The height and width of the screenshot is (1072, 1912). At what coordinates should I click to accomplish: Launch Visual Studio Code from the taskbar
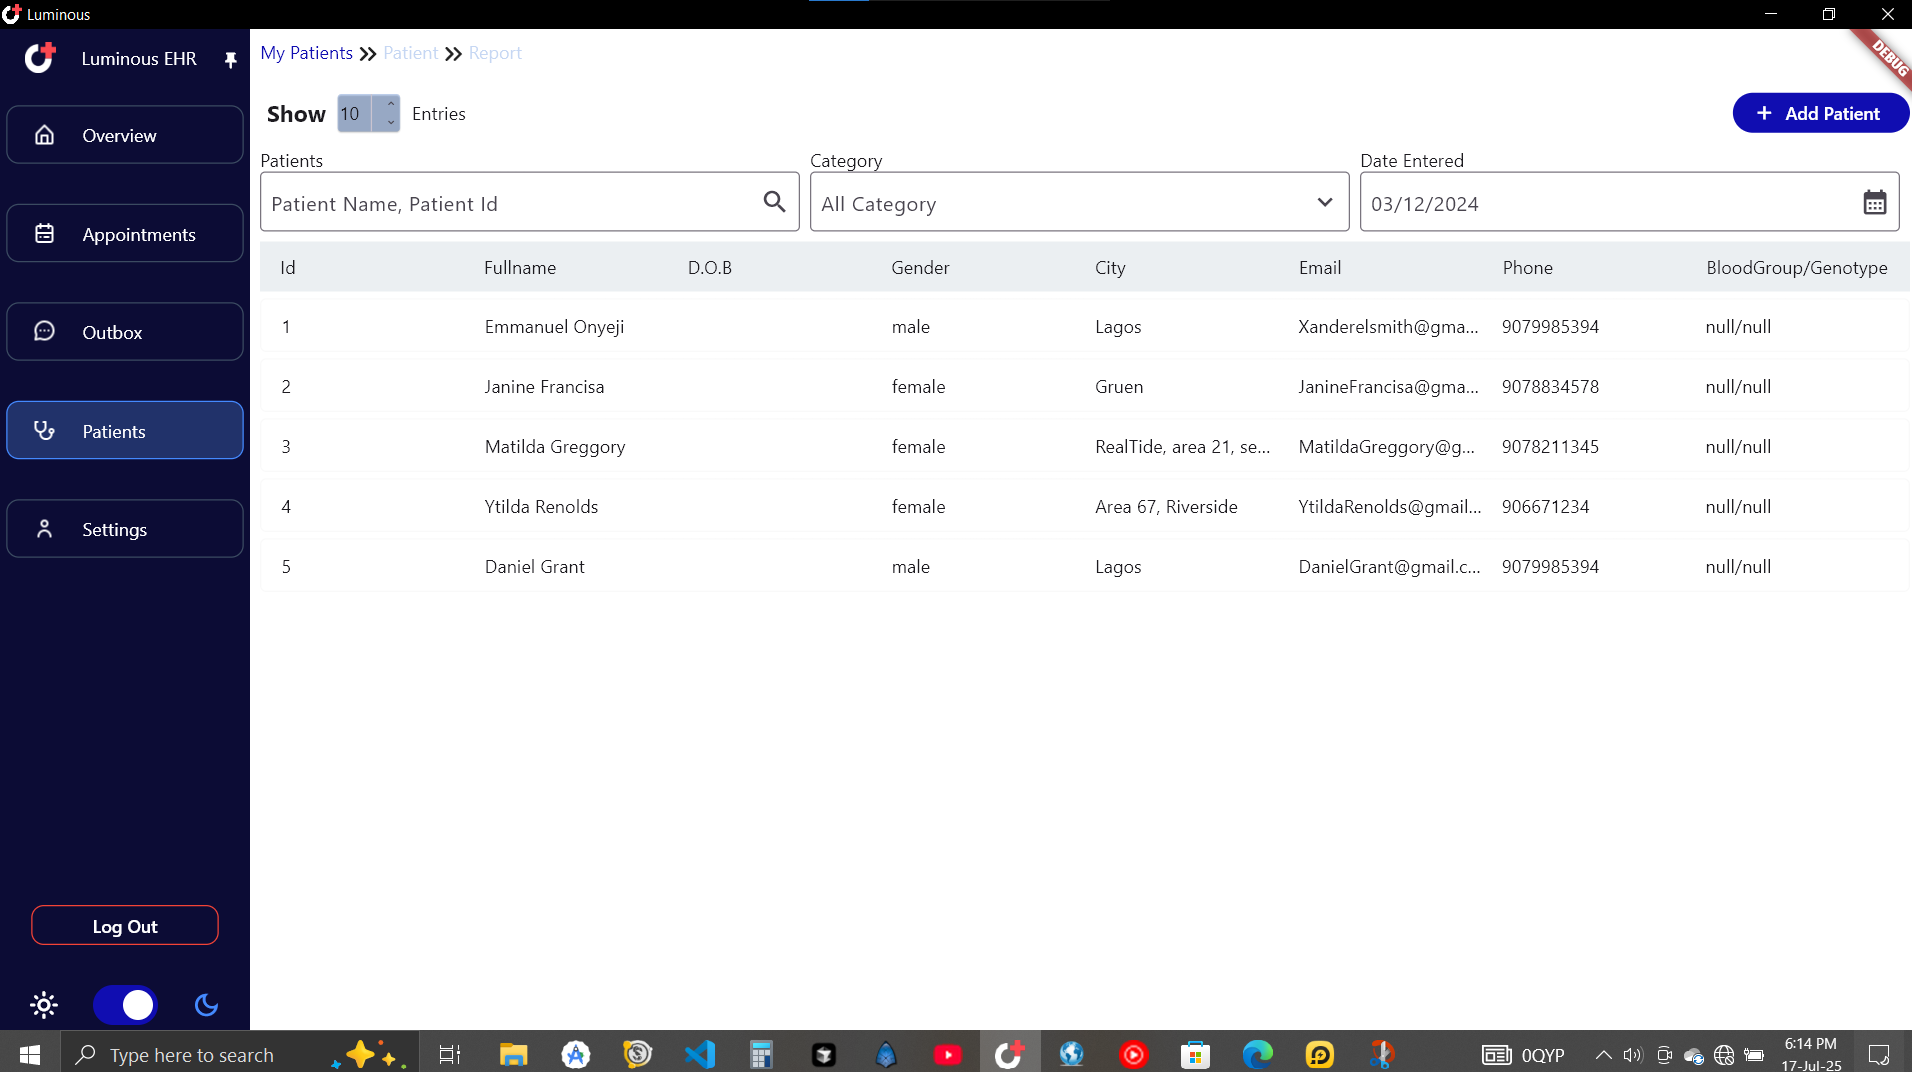tap(700, 1053)
